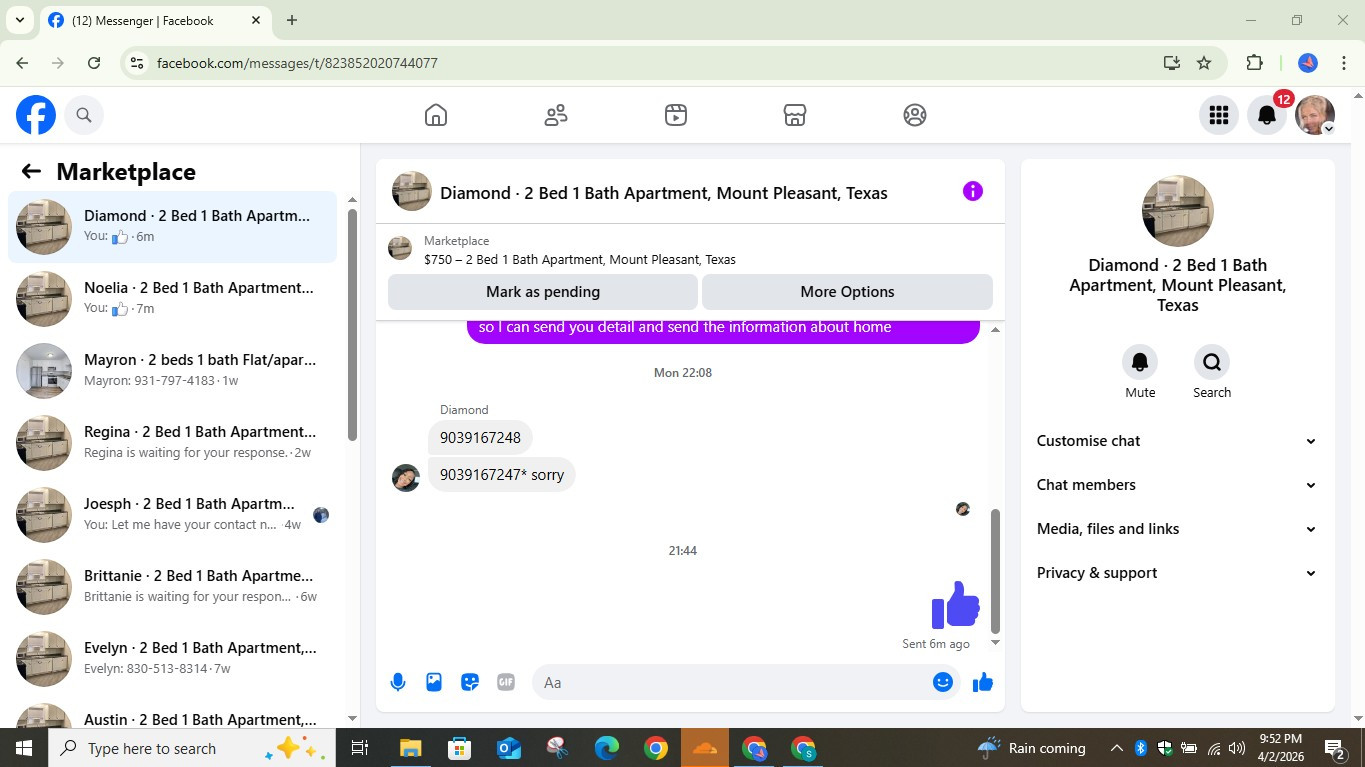
Task: Open the notifications bell with 12 badge
Action: [x=1267, y=115]
